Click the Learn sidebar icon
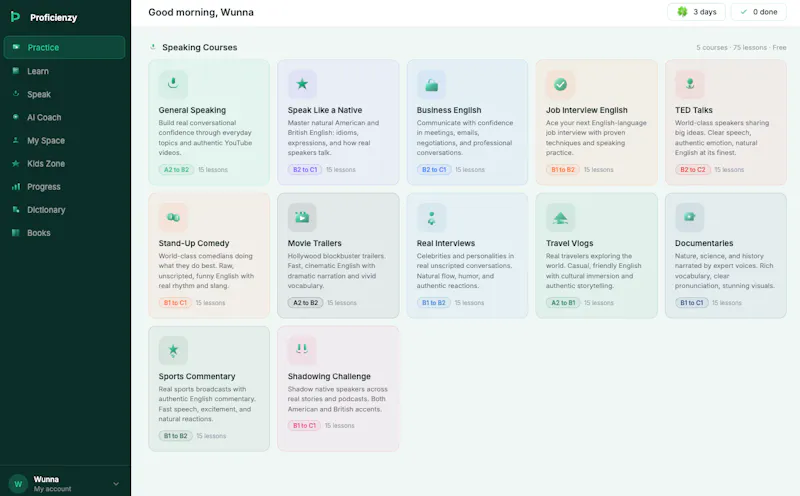Screen dimensions: 800x496 pyautogui.click(x=16, y=70)
